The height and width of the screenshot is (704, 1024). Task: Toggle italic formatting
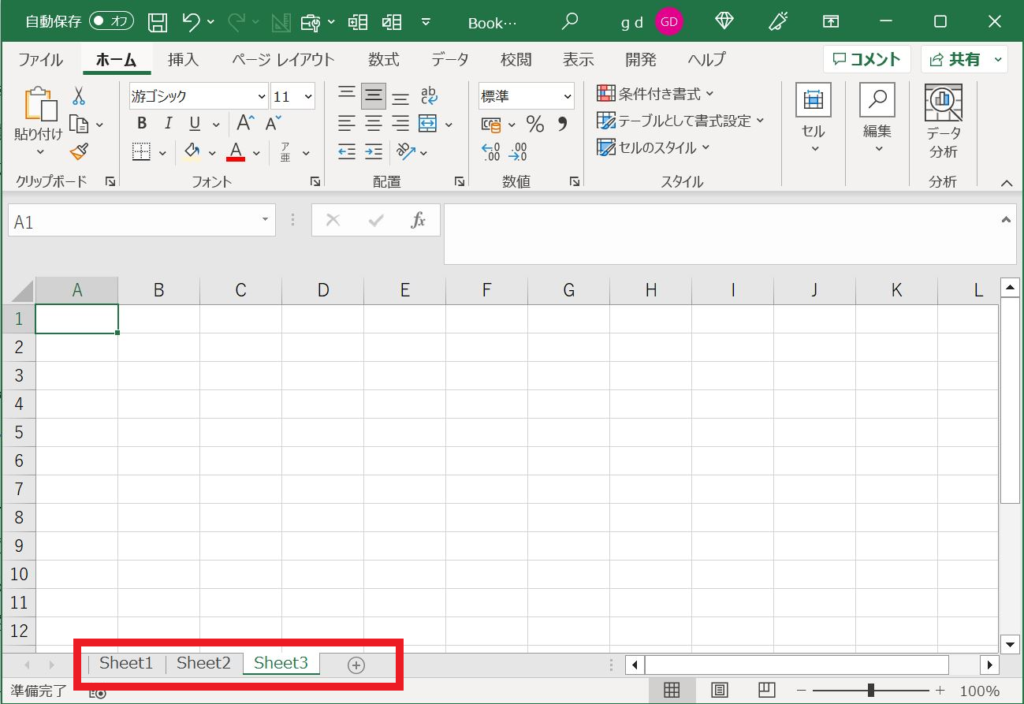point(167,122)
